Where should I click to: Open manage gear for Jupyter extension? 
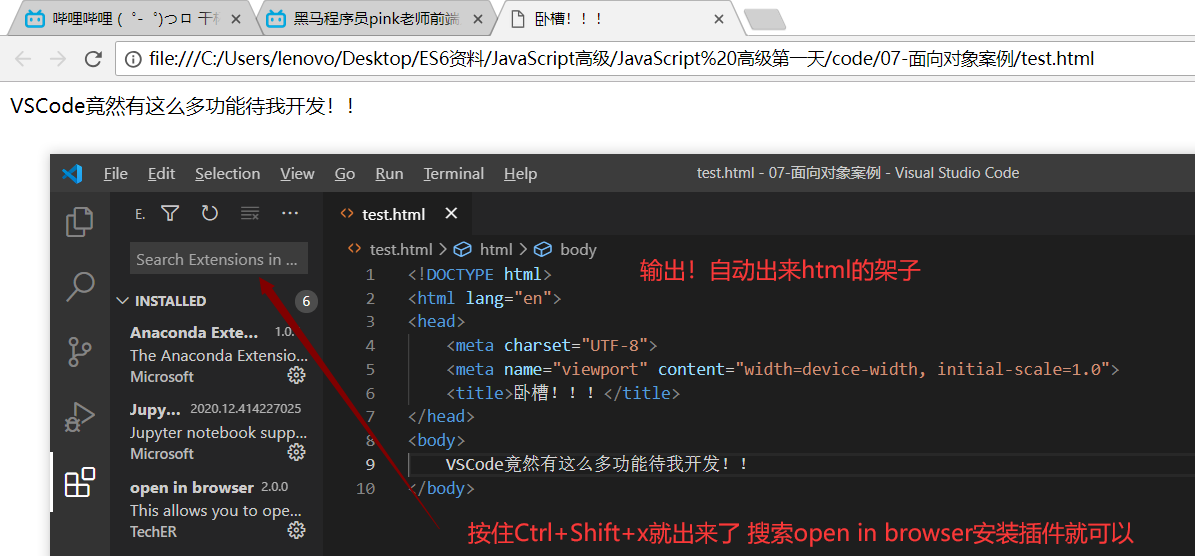pyautogui.click(x=296, y=453)
